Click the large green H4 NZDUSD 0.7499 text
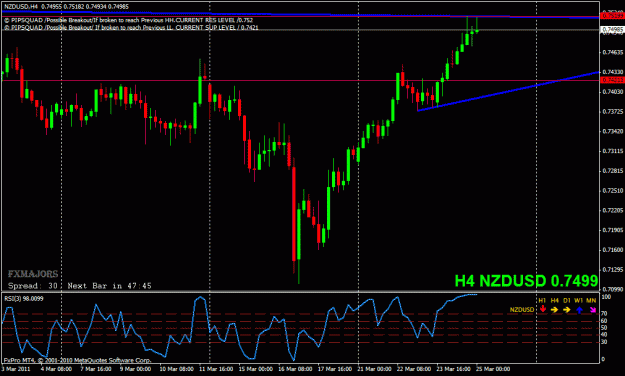625x376 pixels. pos(526,281)
